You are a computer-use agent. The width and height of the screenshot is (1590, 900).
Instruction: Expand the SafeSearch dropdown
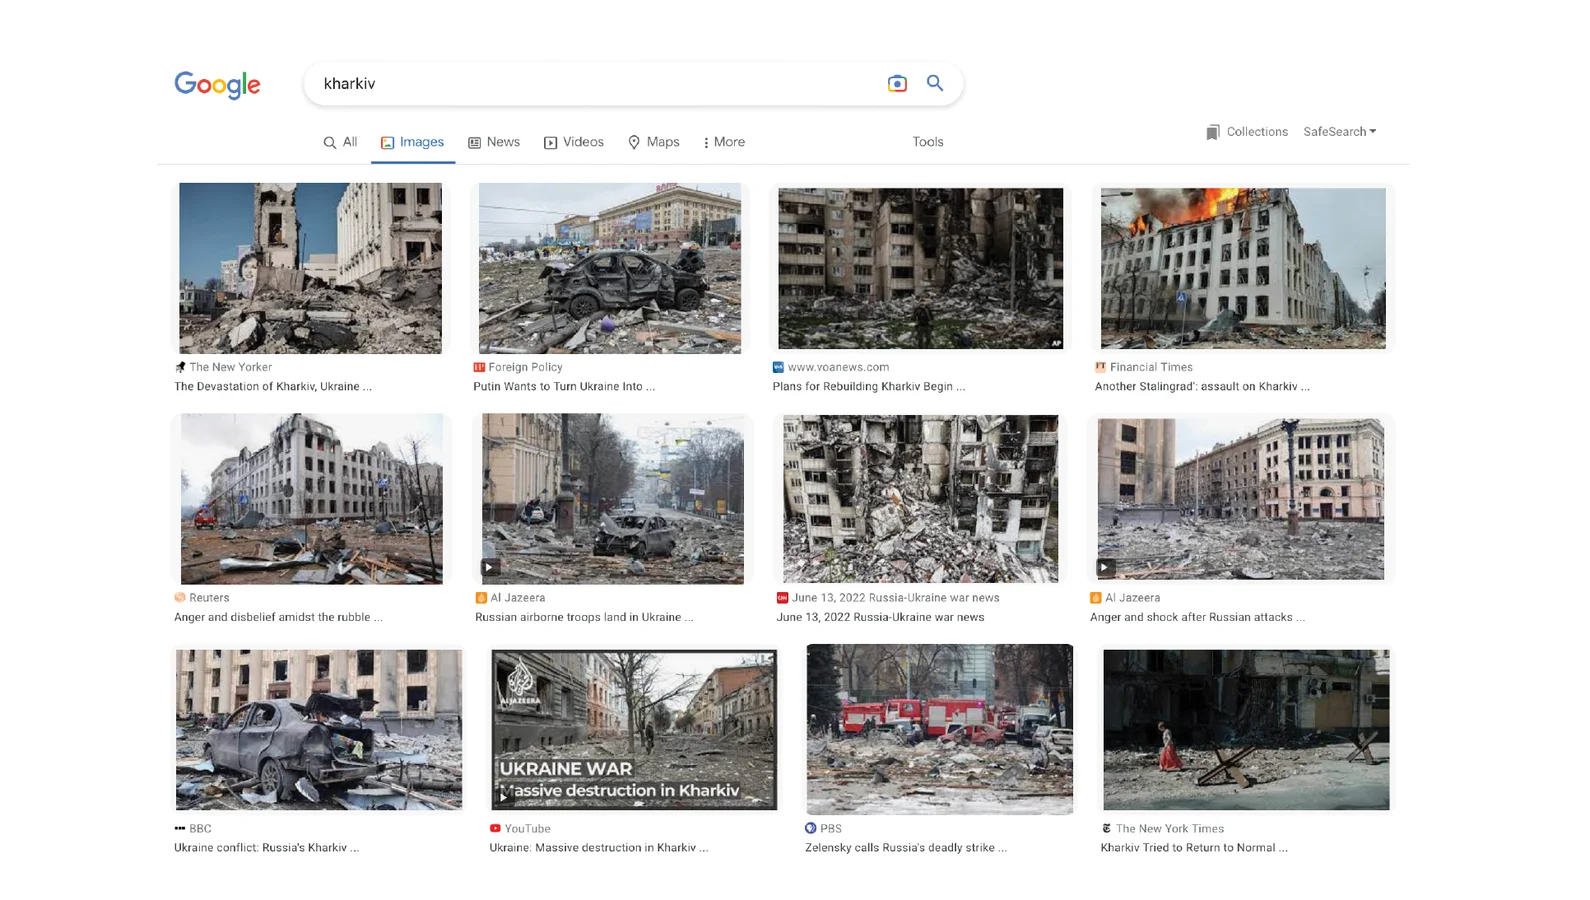click(1339, 132)
